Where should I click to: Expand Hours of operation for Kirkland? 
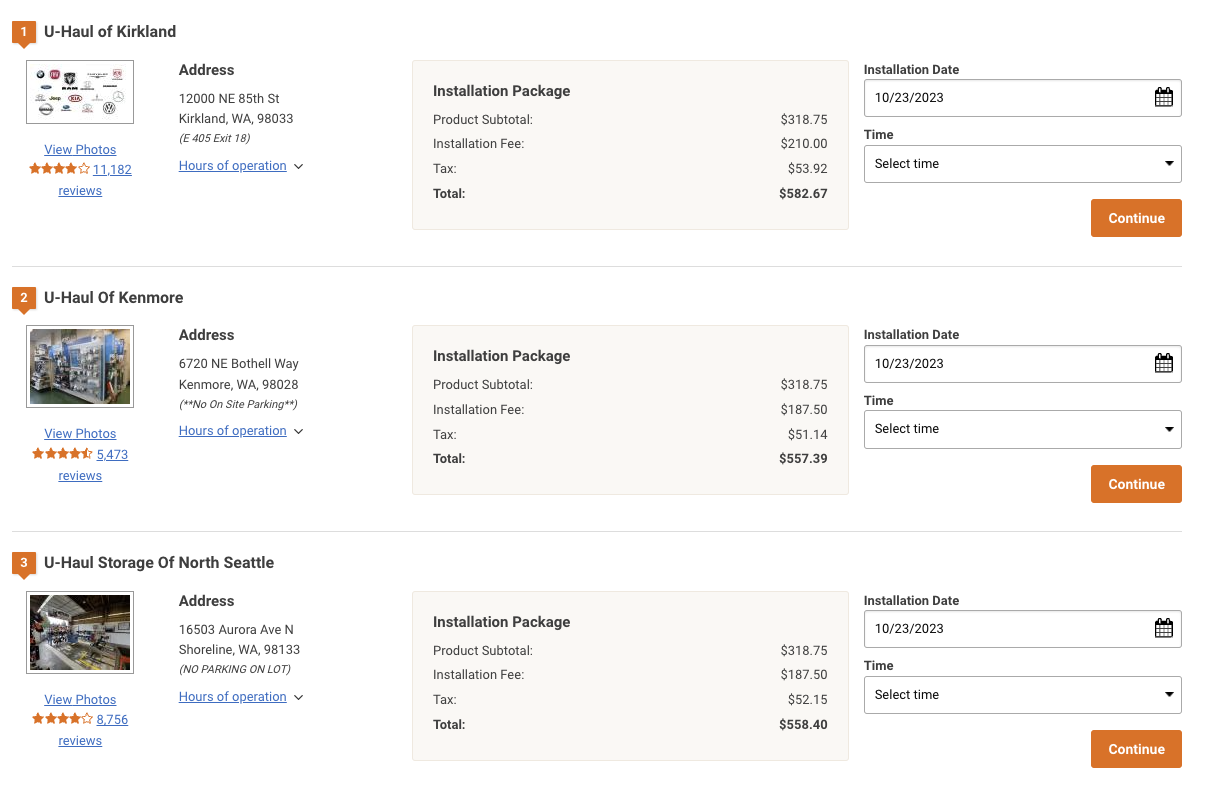pos(241,166)
